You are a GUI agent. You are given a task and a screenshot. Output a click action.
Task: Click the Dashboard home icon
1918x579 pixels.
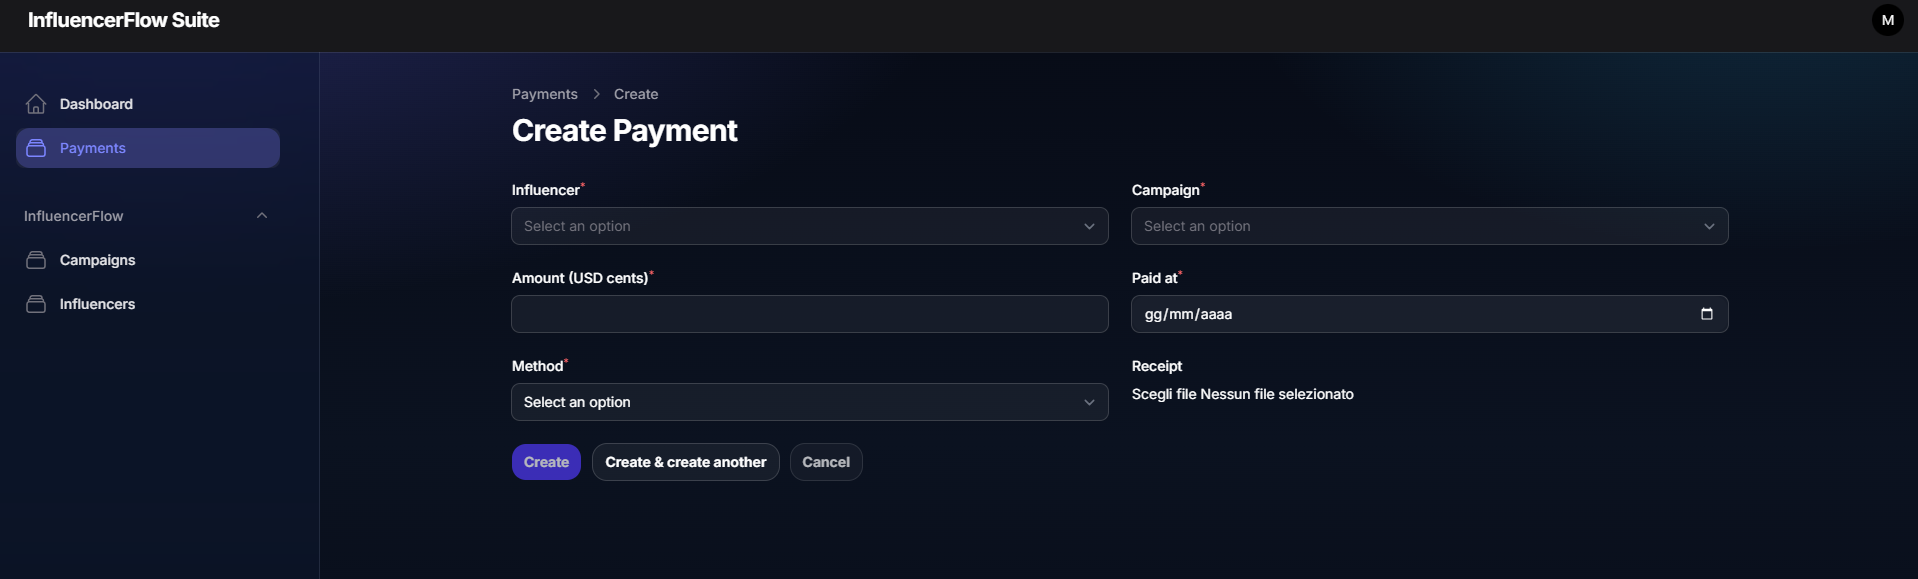[x=36, y=104]
